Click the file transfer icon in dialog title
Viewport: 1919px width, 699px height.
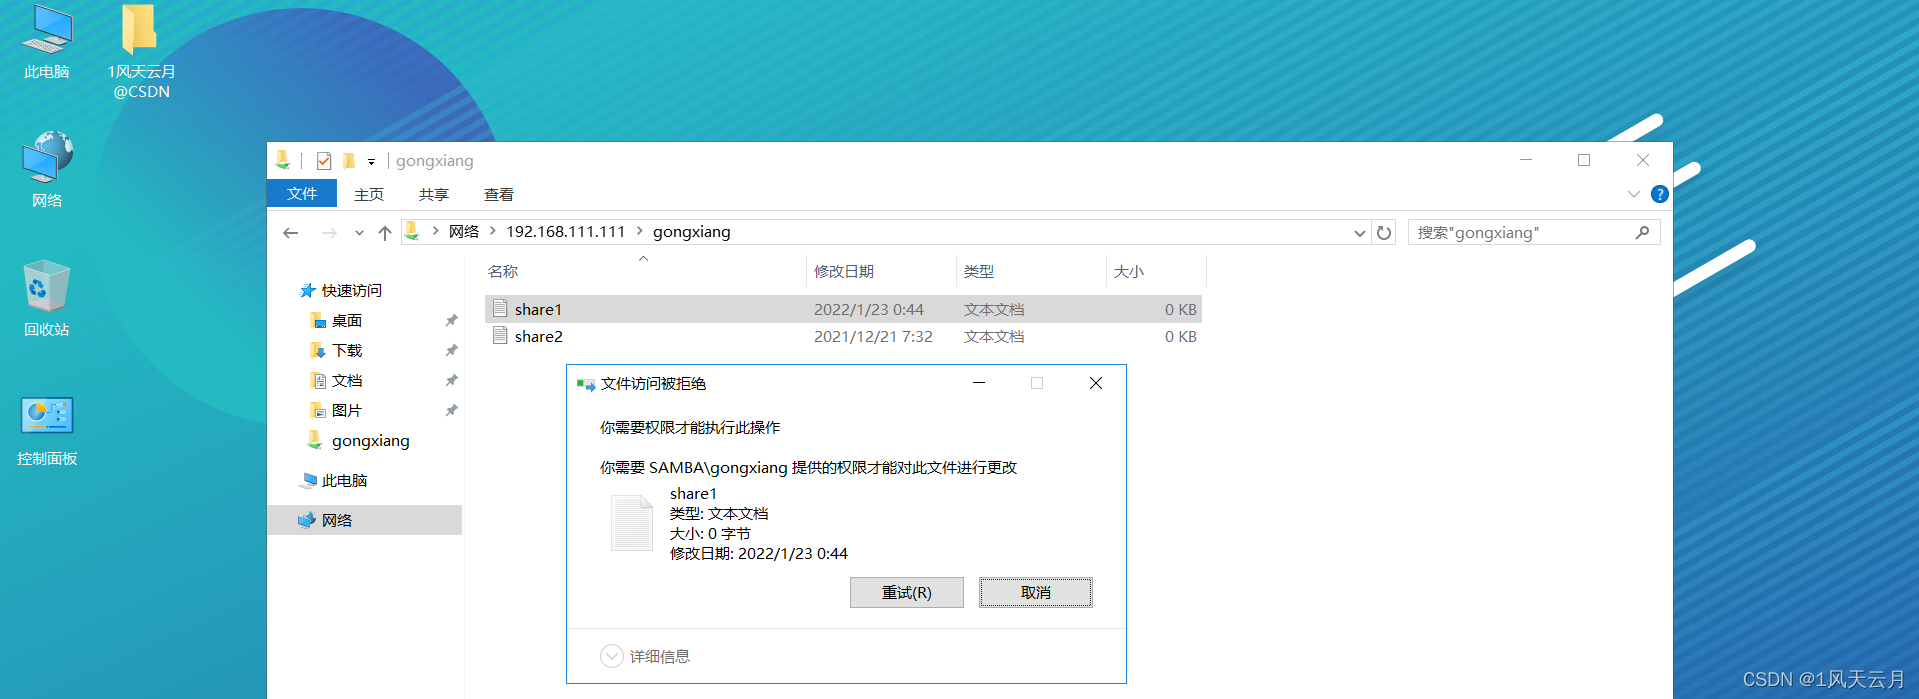586,384
